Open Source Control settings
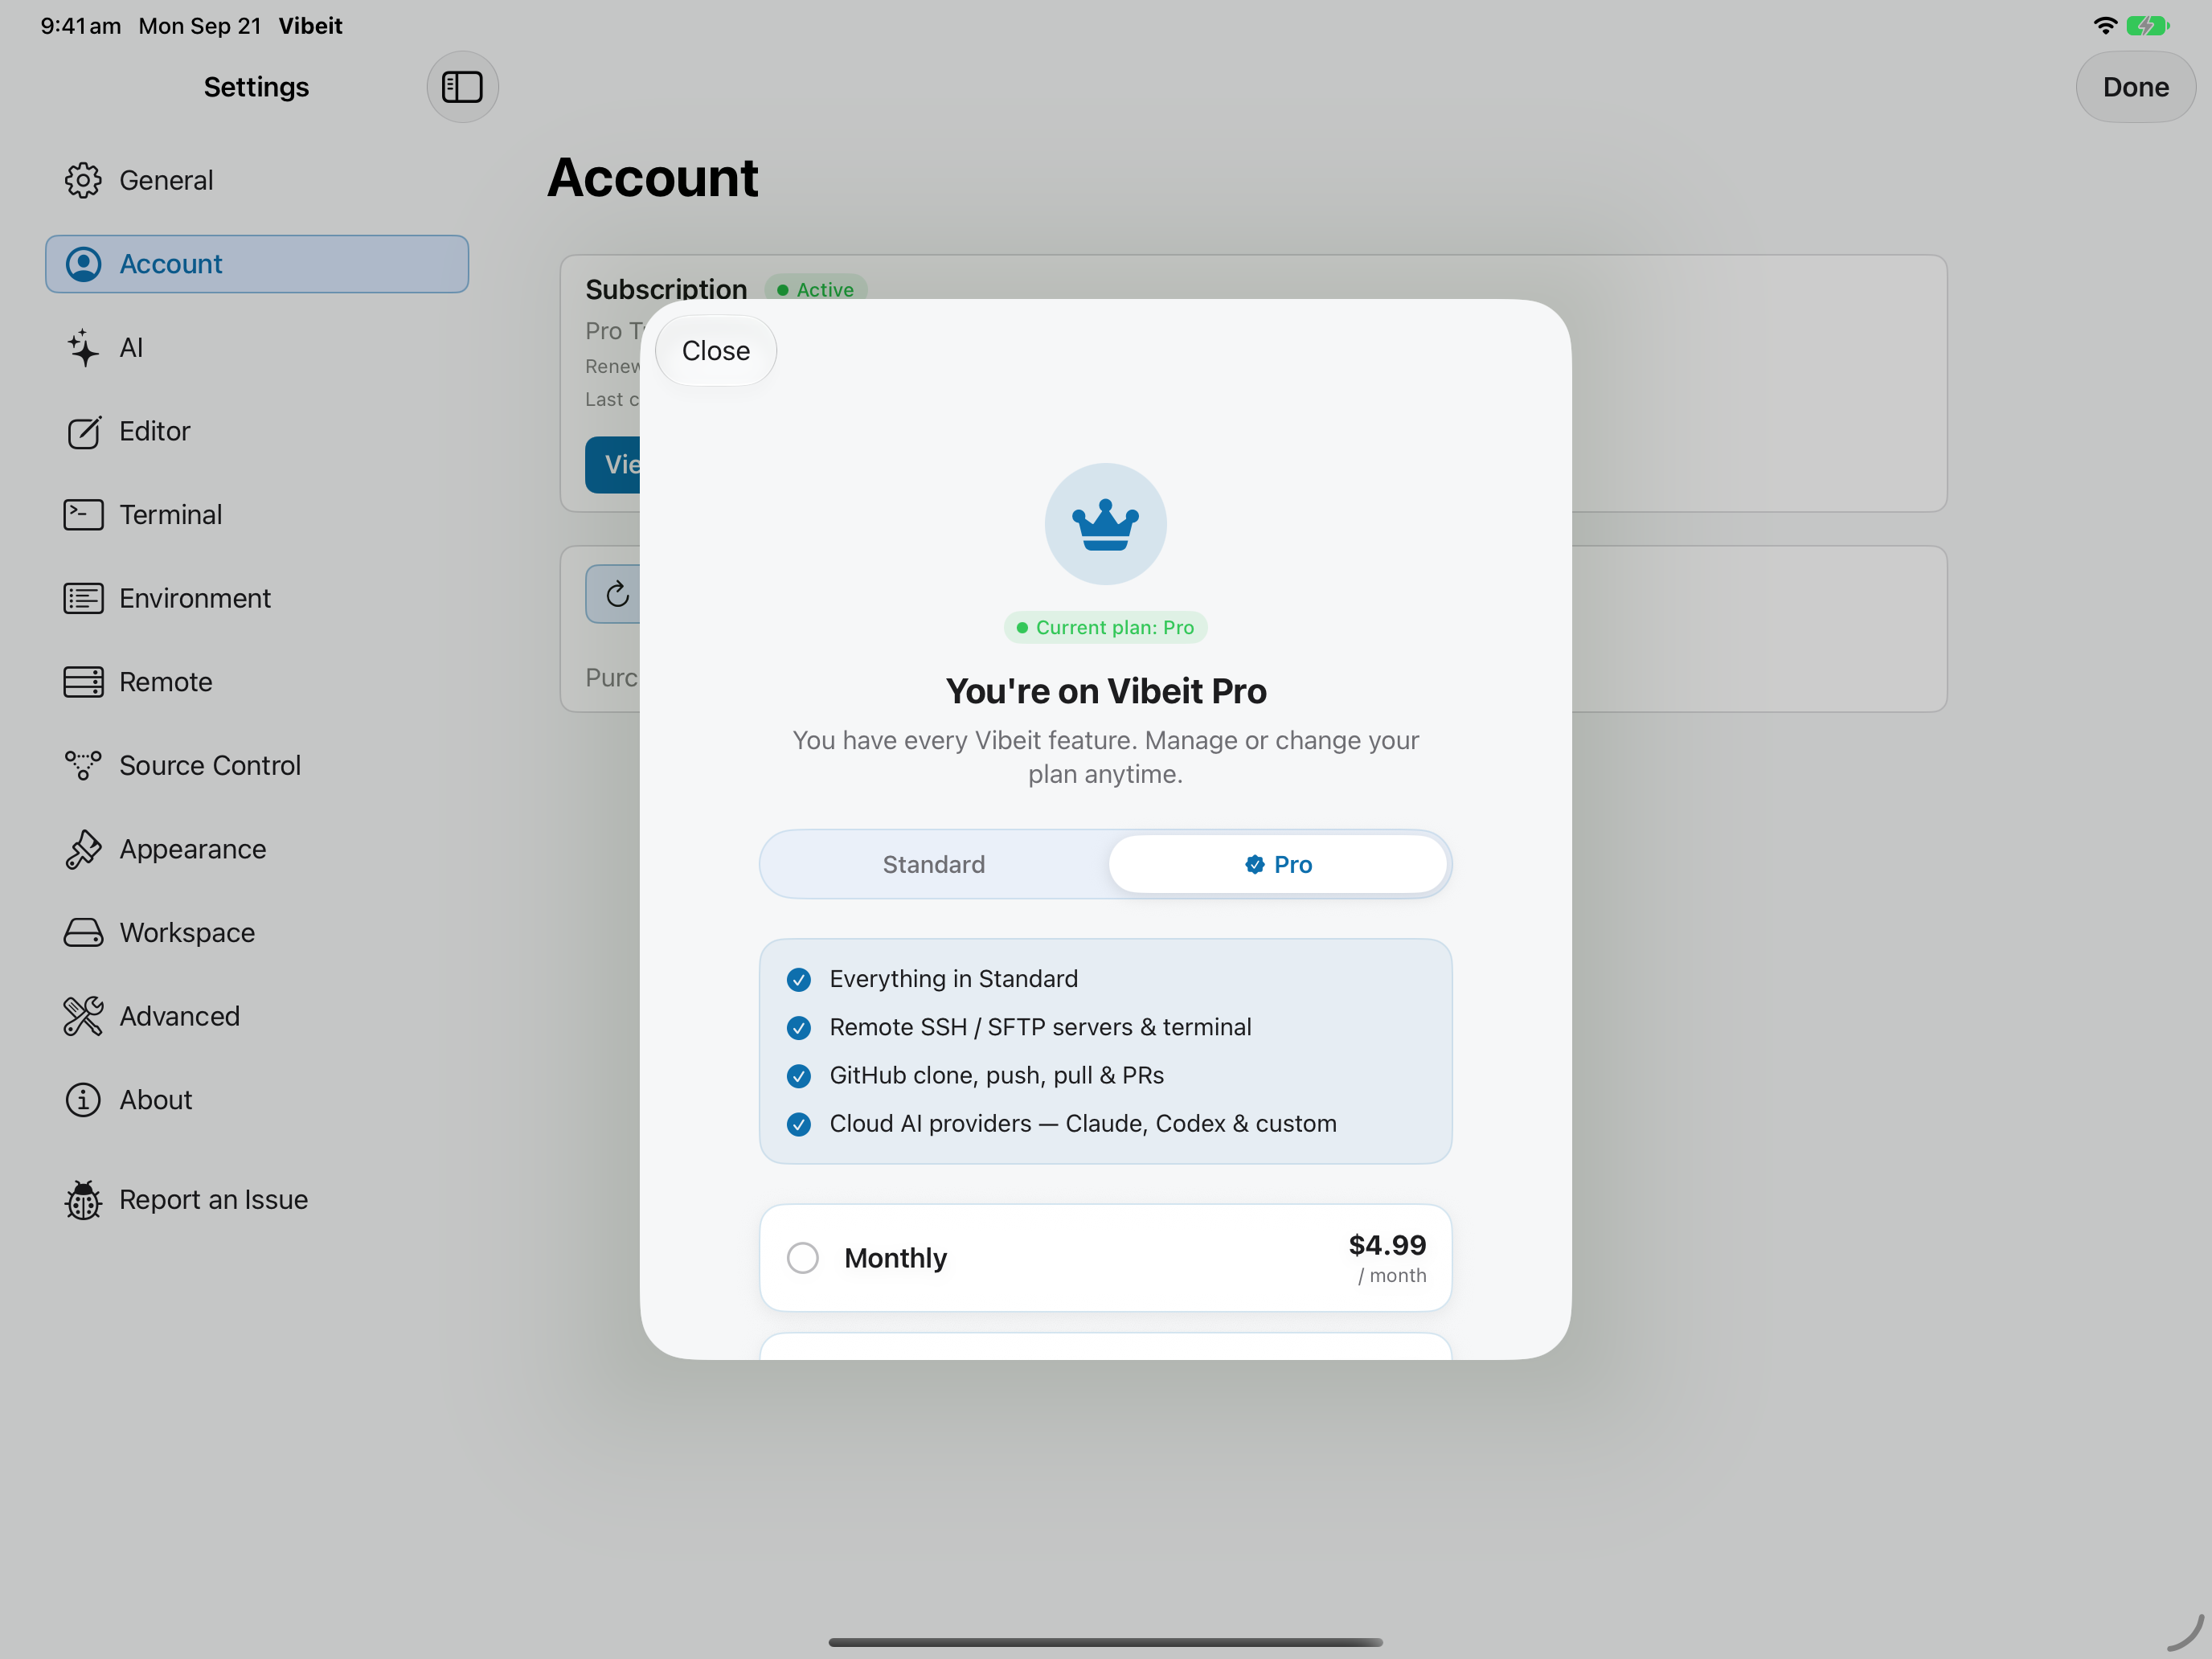Viewport: 2212px width, 1659px height. coord(257,766)
